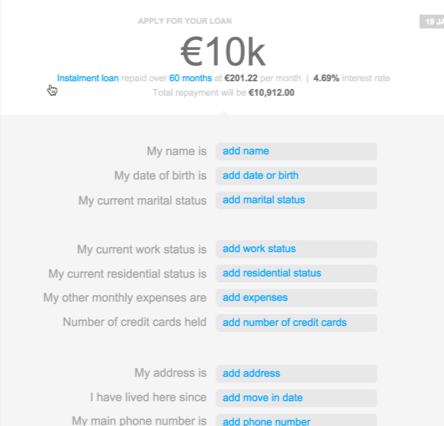Click the add expenses field

296,298
